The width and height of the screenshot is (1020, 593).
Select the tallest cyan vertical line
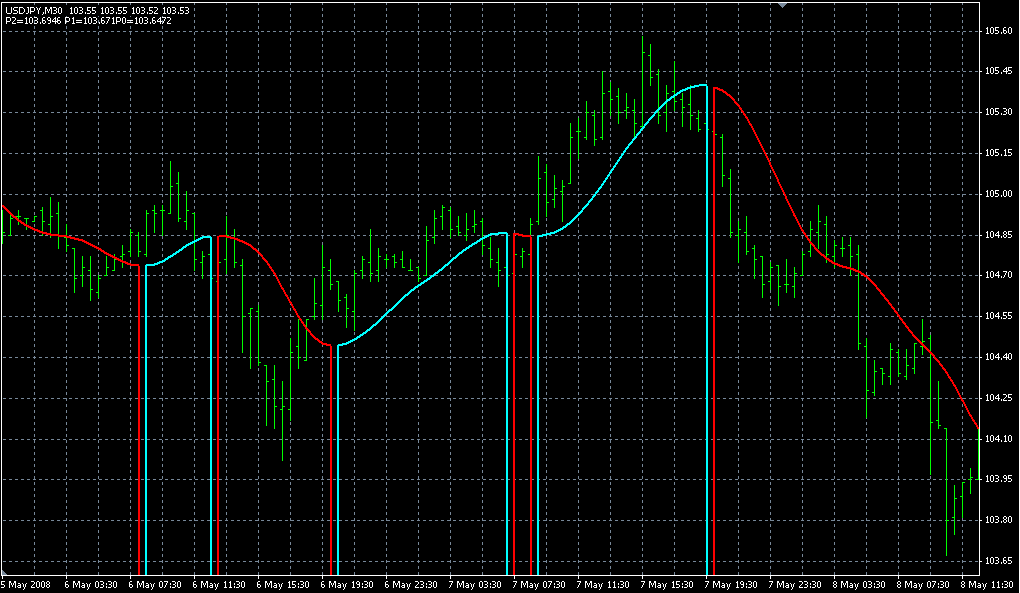[708, 330]
